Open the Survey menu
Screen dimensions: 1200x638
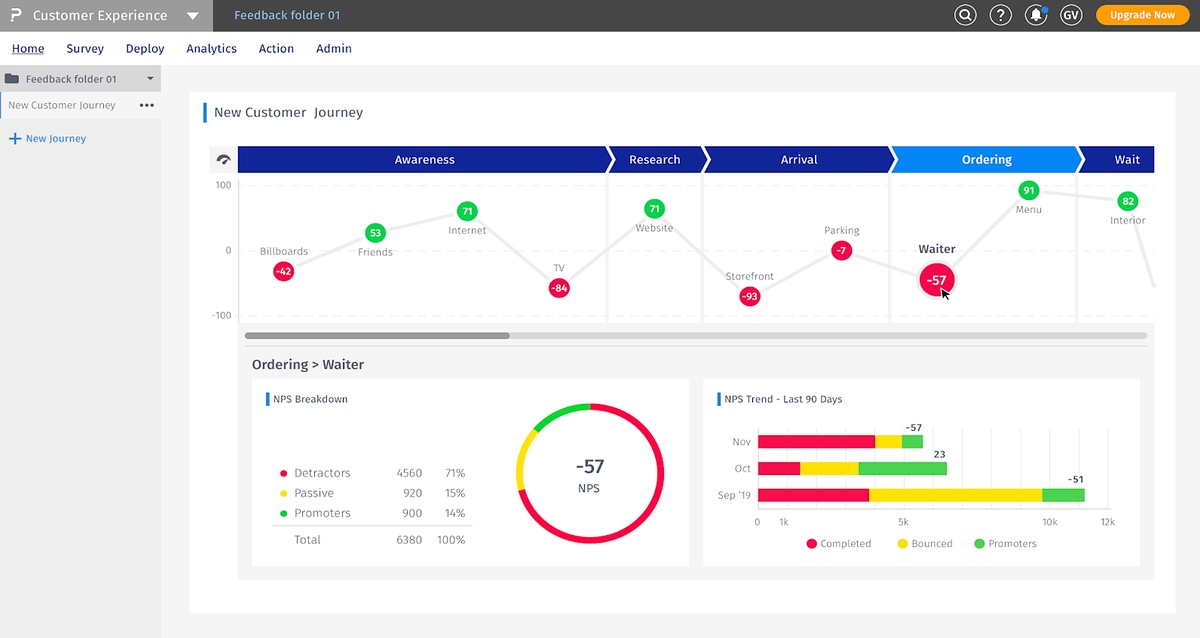point(85,48)
